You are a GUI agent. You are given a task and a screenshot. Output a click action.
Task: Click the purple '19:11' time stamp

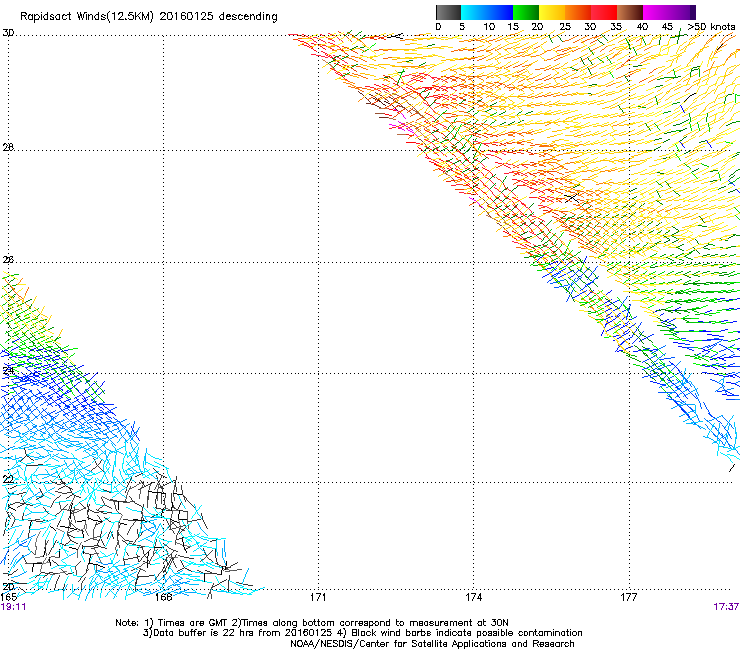(x=13, y=607)
